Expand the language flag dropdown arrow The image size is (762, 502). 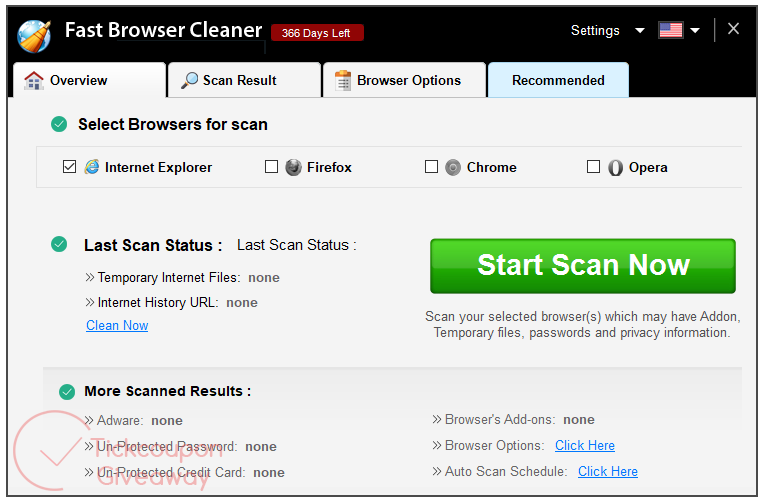[x=695, y=31]
